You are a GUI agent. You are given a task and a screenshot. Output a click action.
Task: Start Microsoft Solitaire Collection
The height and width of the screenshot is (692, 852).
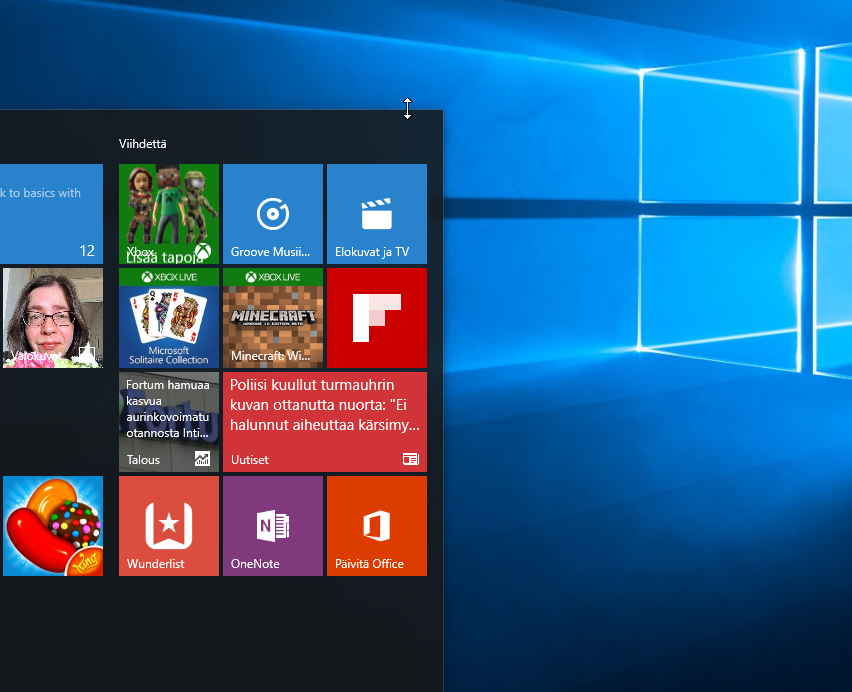[168, 320]
